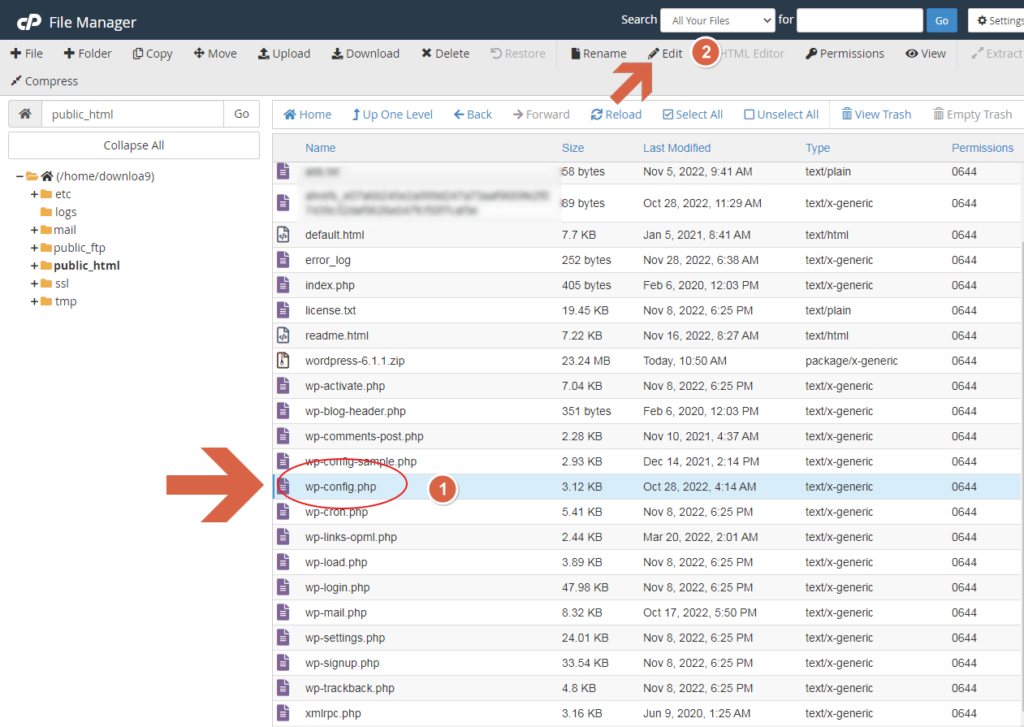This screenshot has width=1024, height=727.
Task: Click Select All checkbox link
Action: point(692,114)
